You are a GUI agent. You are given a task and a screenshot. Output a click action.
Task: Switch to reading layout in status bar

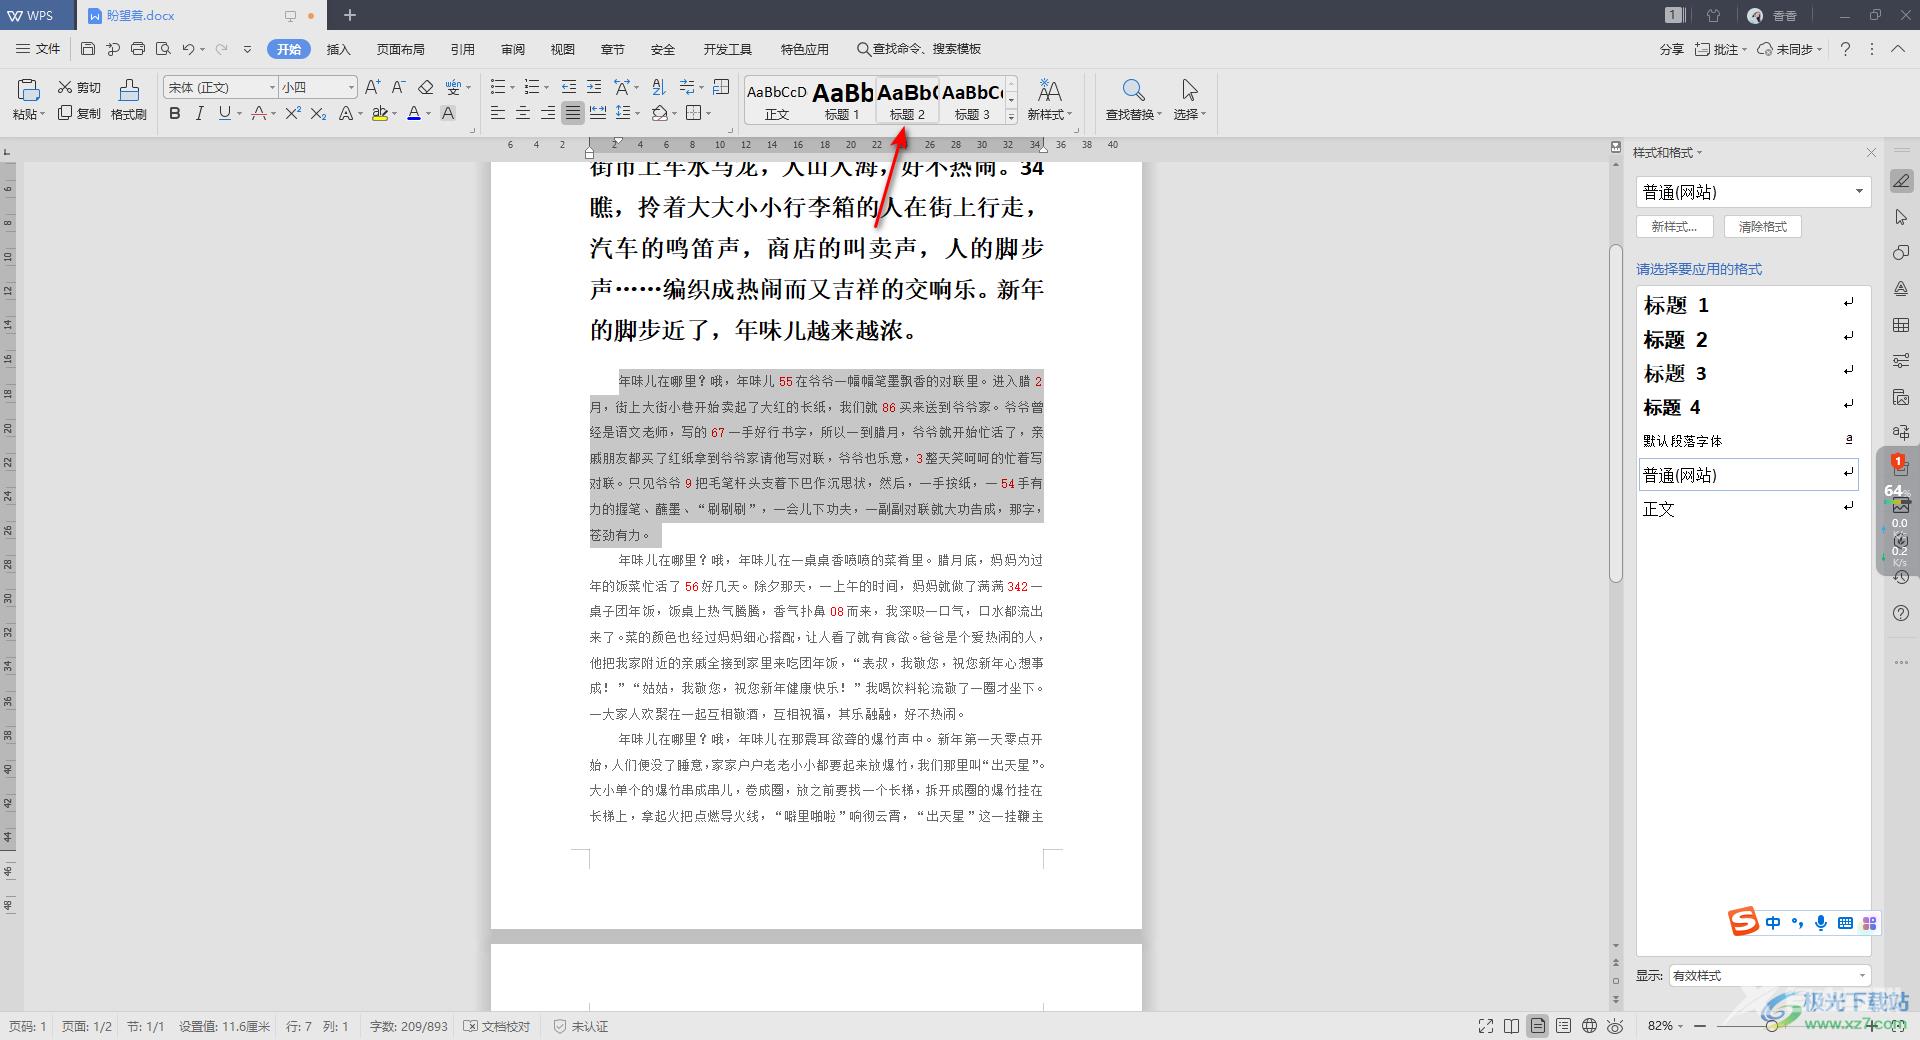click(x=1511, y=1026)
